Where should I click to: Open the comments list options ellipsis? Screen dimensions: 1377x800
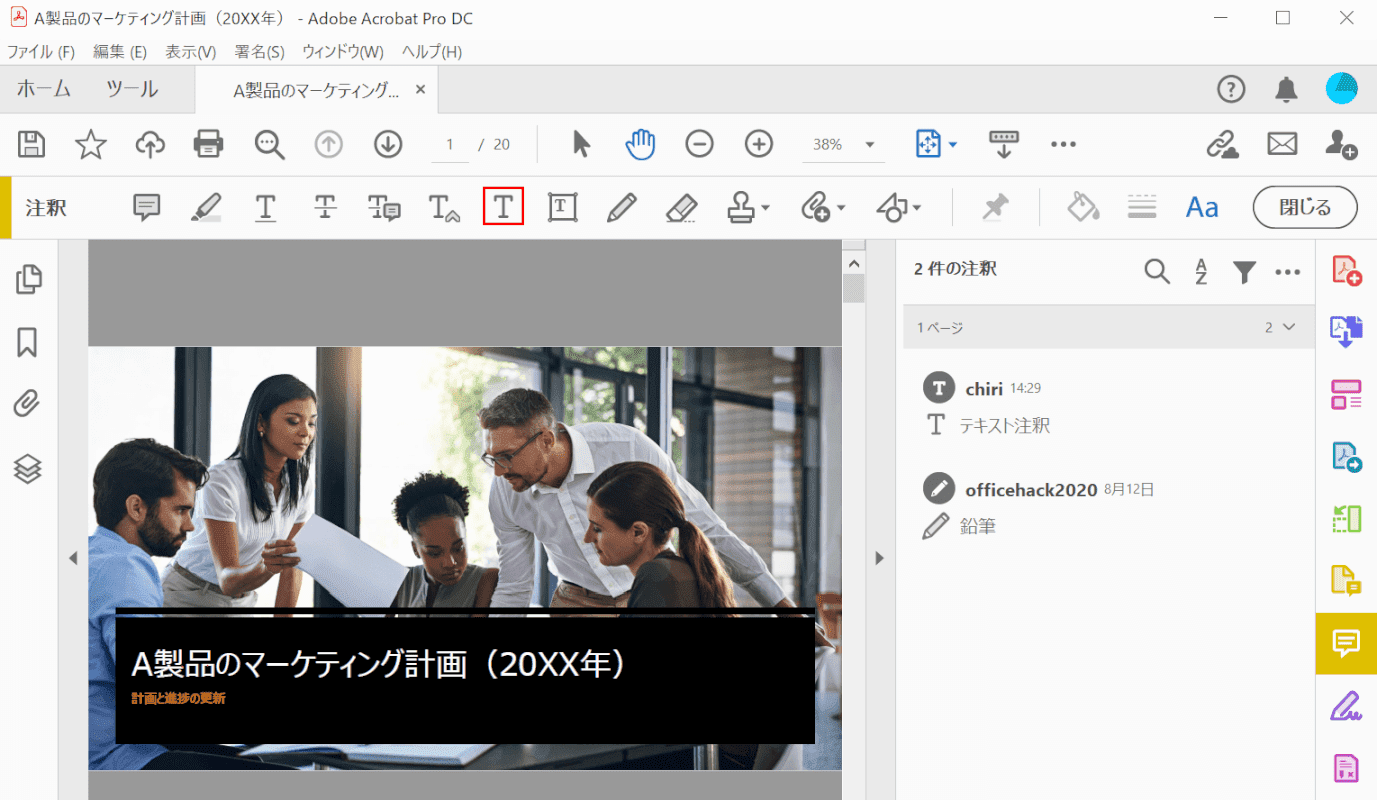click(1288, 271)
